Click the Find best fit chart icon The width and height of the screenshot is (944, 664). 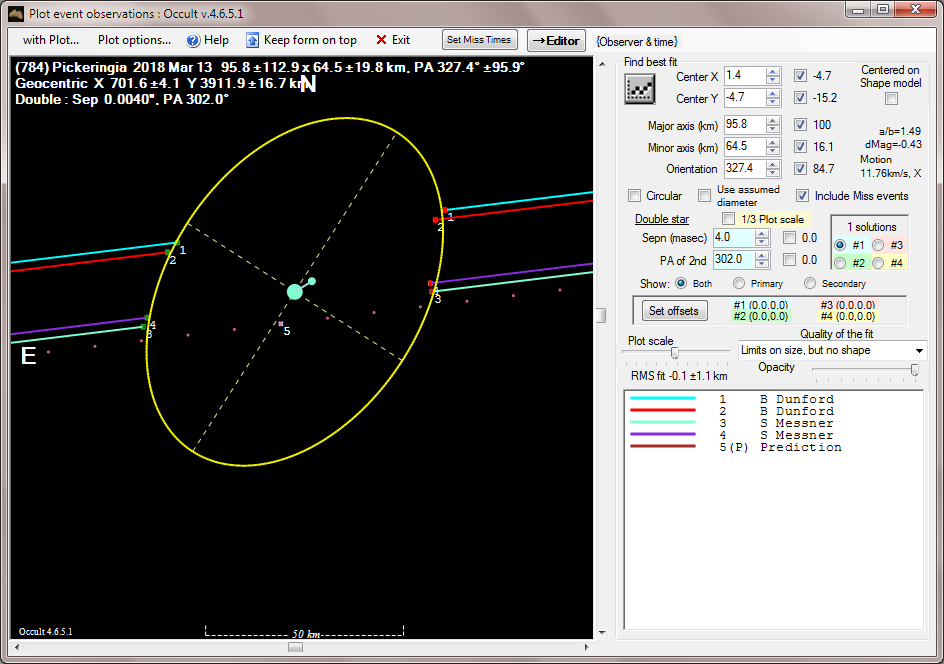[x=639, y=89]
